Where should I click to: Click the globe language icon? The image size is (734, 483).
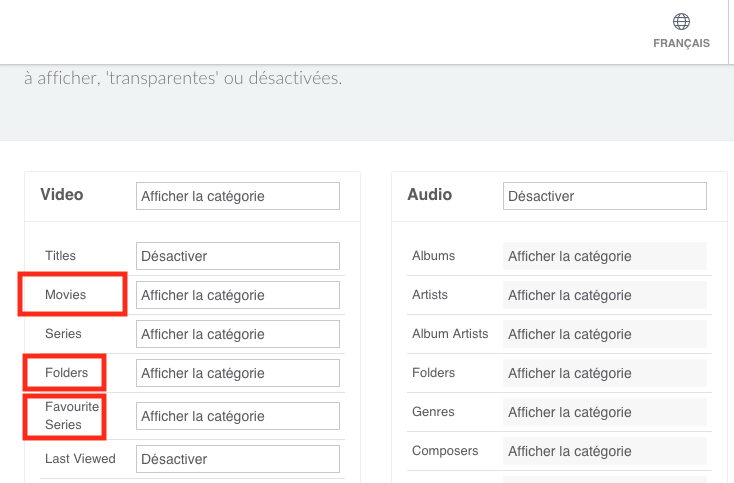pos(681,21)
